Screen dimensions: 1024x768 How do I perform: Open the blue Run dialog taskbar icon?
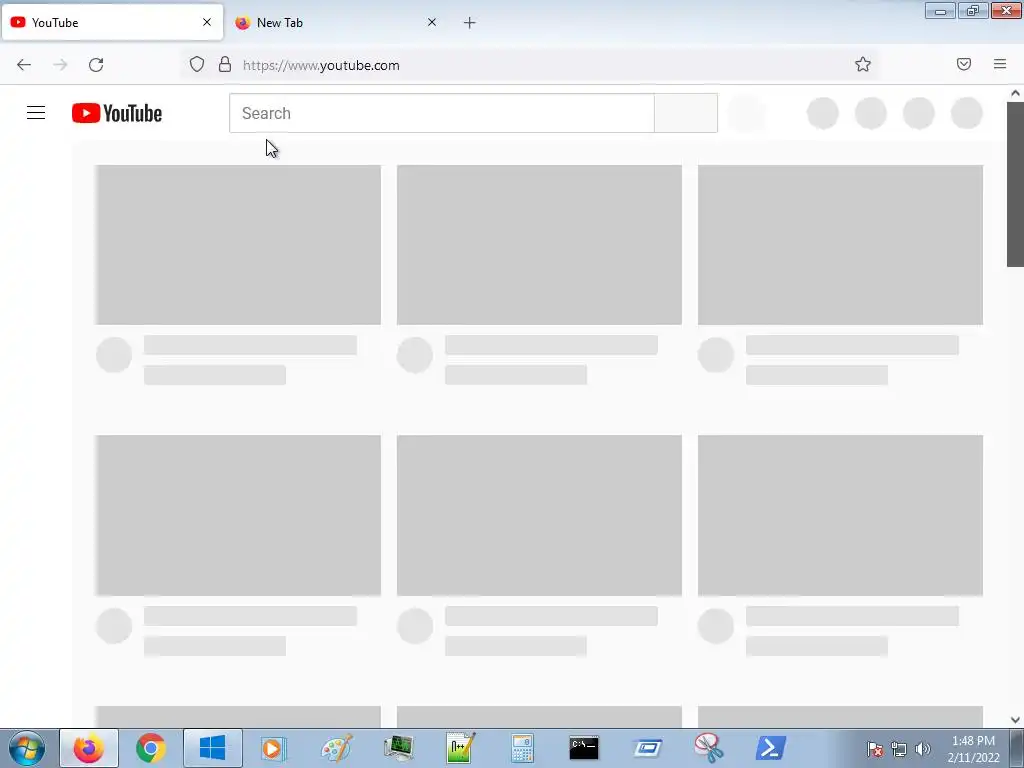point(647,748)
